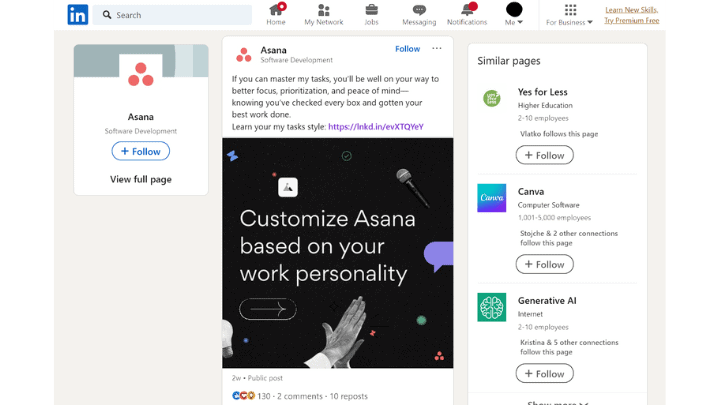Viewport: 720px width, 405px height.
Task: Open the Canva page logo
Action: (x=491, y=198)
